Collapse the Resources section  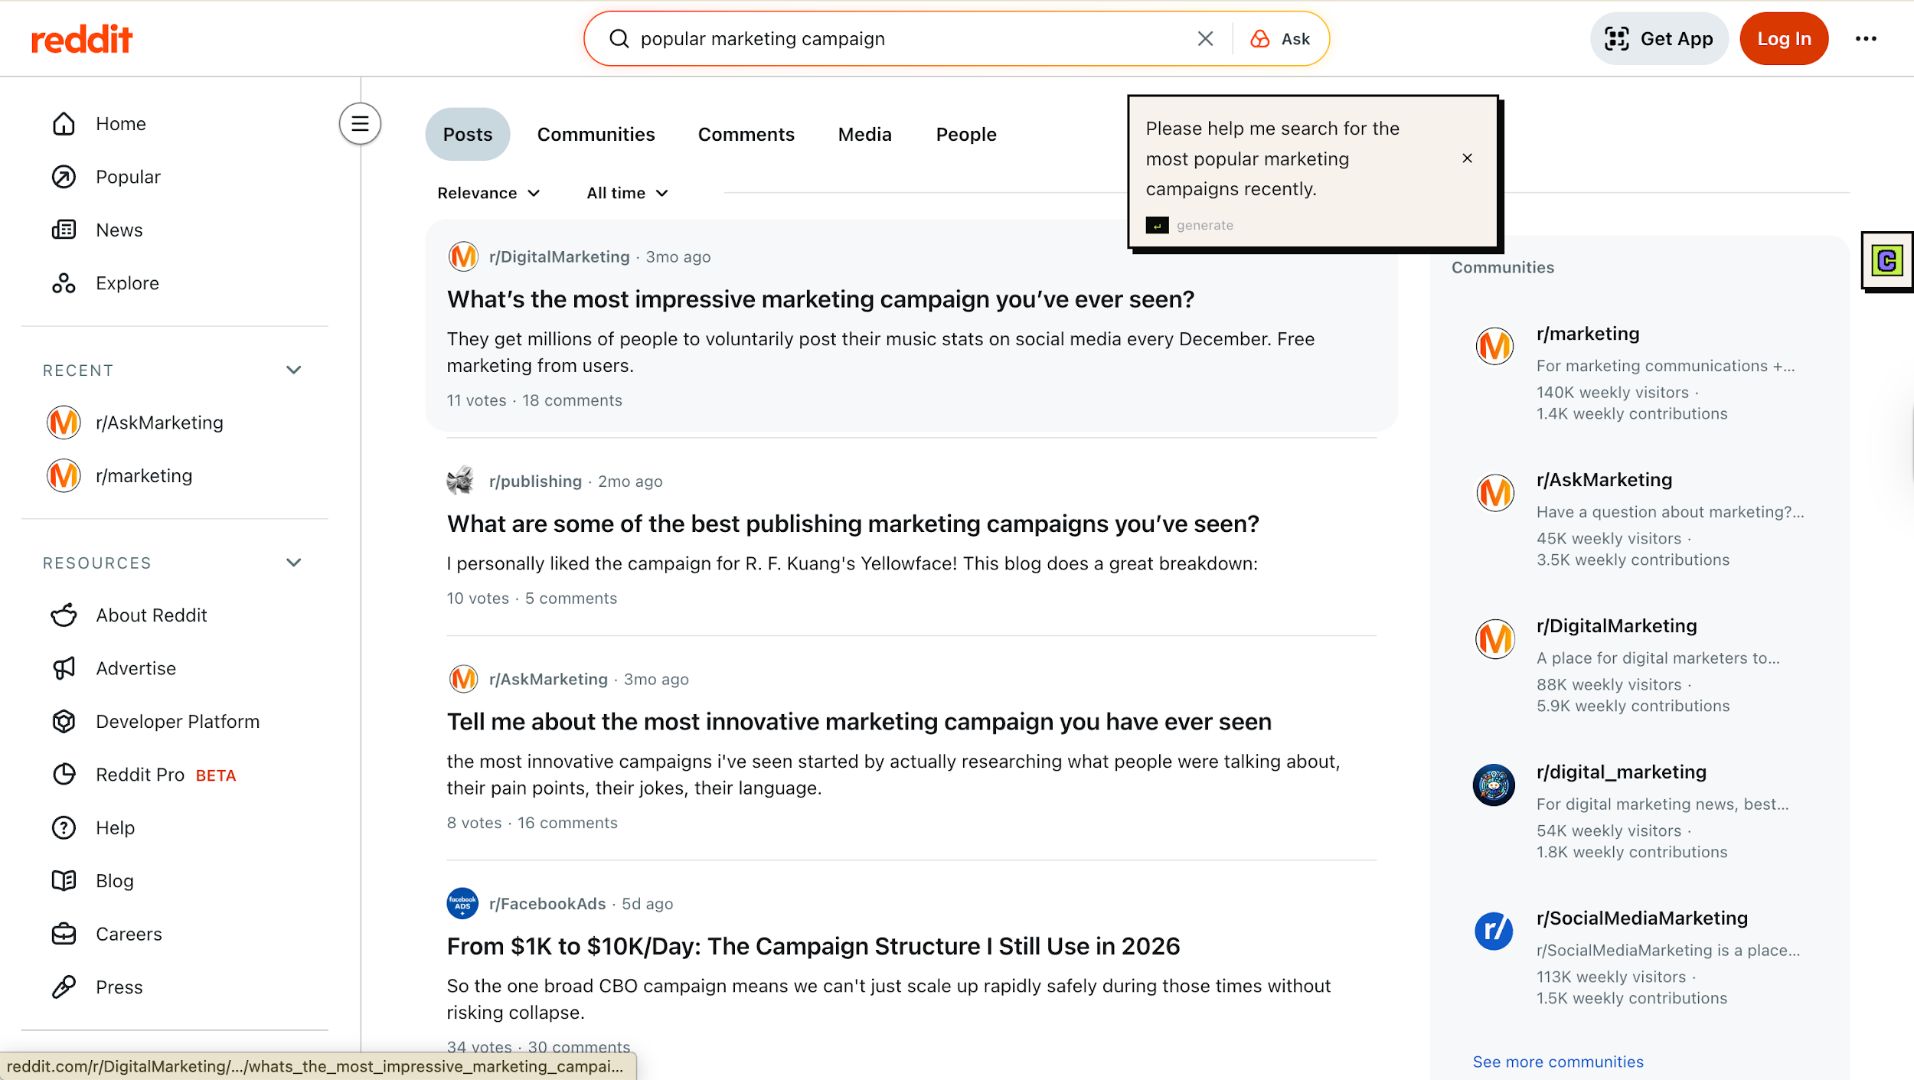[x=293, y=563]
